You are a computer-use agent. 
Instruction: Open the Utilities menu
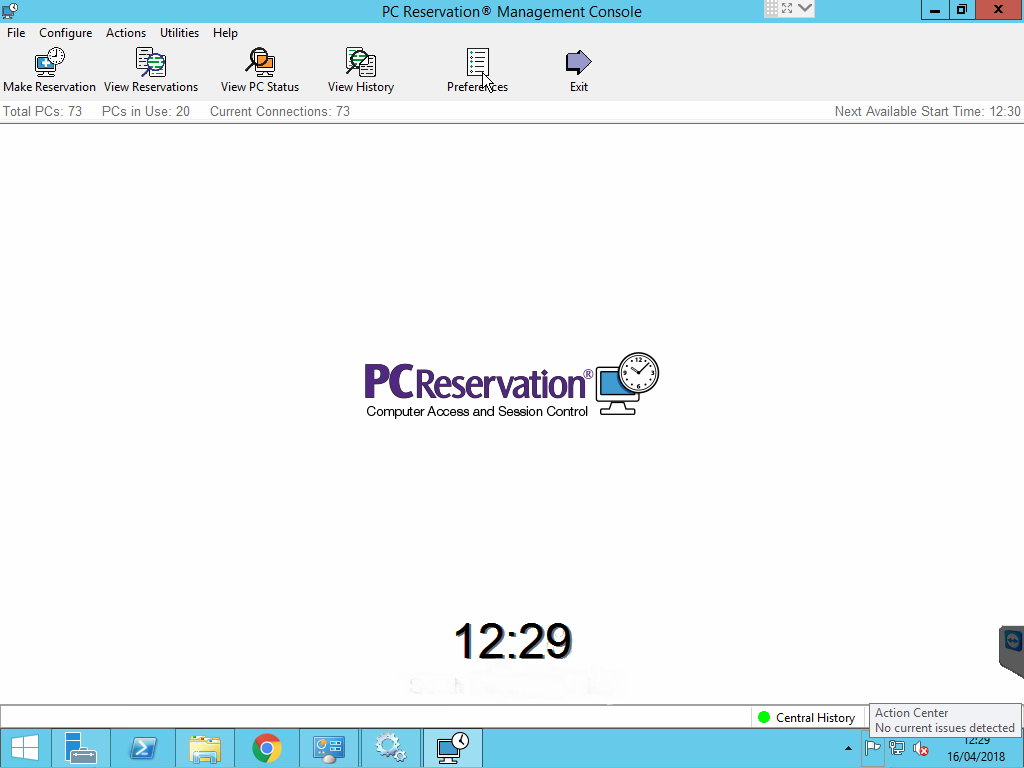point(180,33)
